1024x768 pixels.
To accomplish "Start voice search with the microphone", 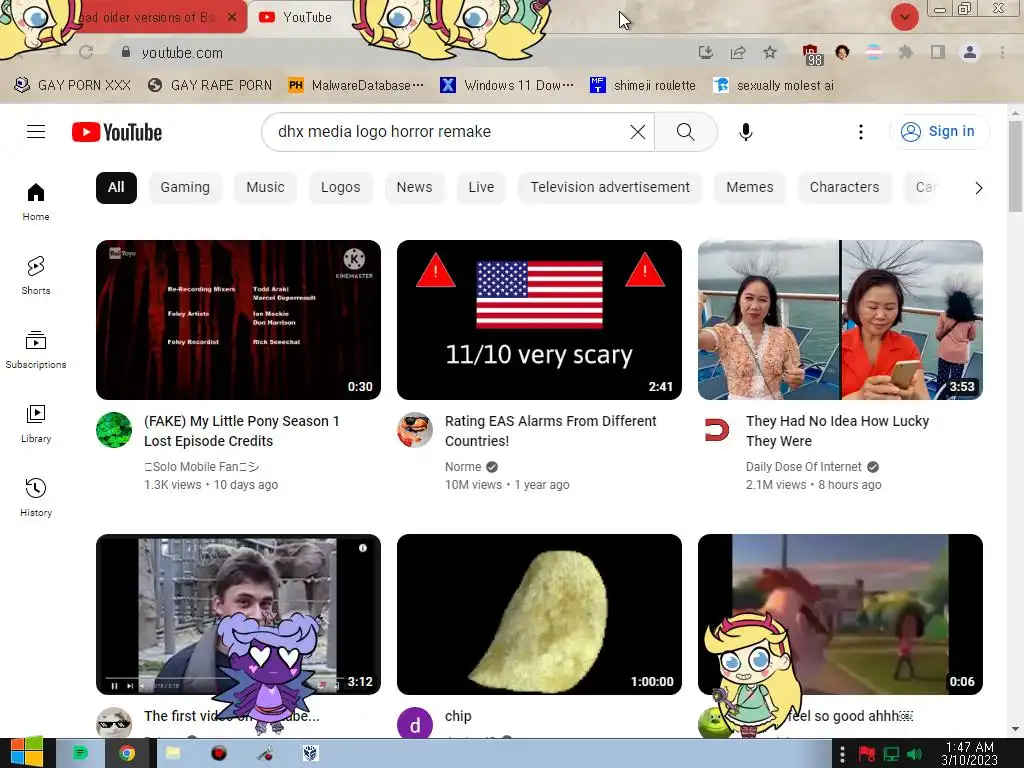I will tap(745, 132).
